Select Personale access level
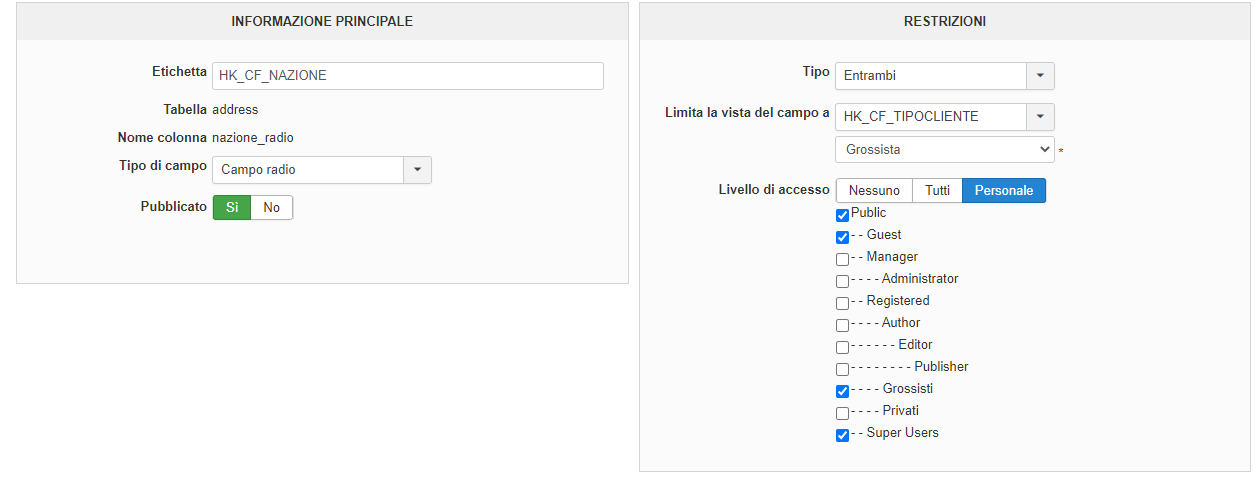1258x479 pixels. 1003,190
